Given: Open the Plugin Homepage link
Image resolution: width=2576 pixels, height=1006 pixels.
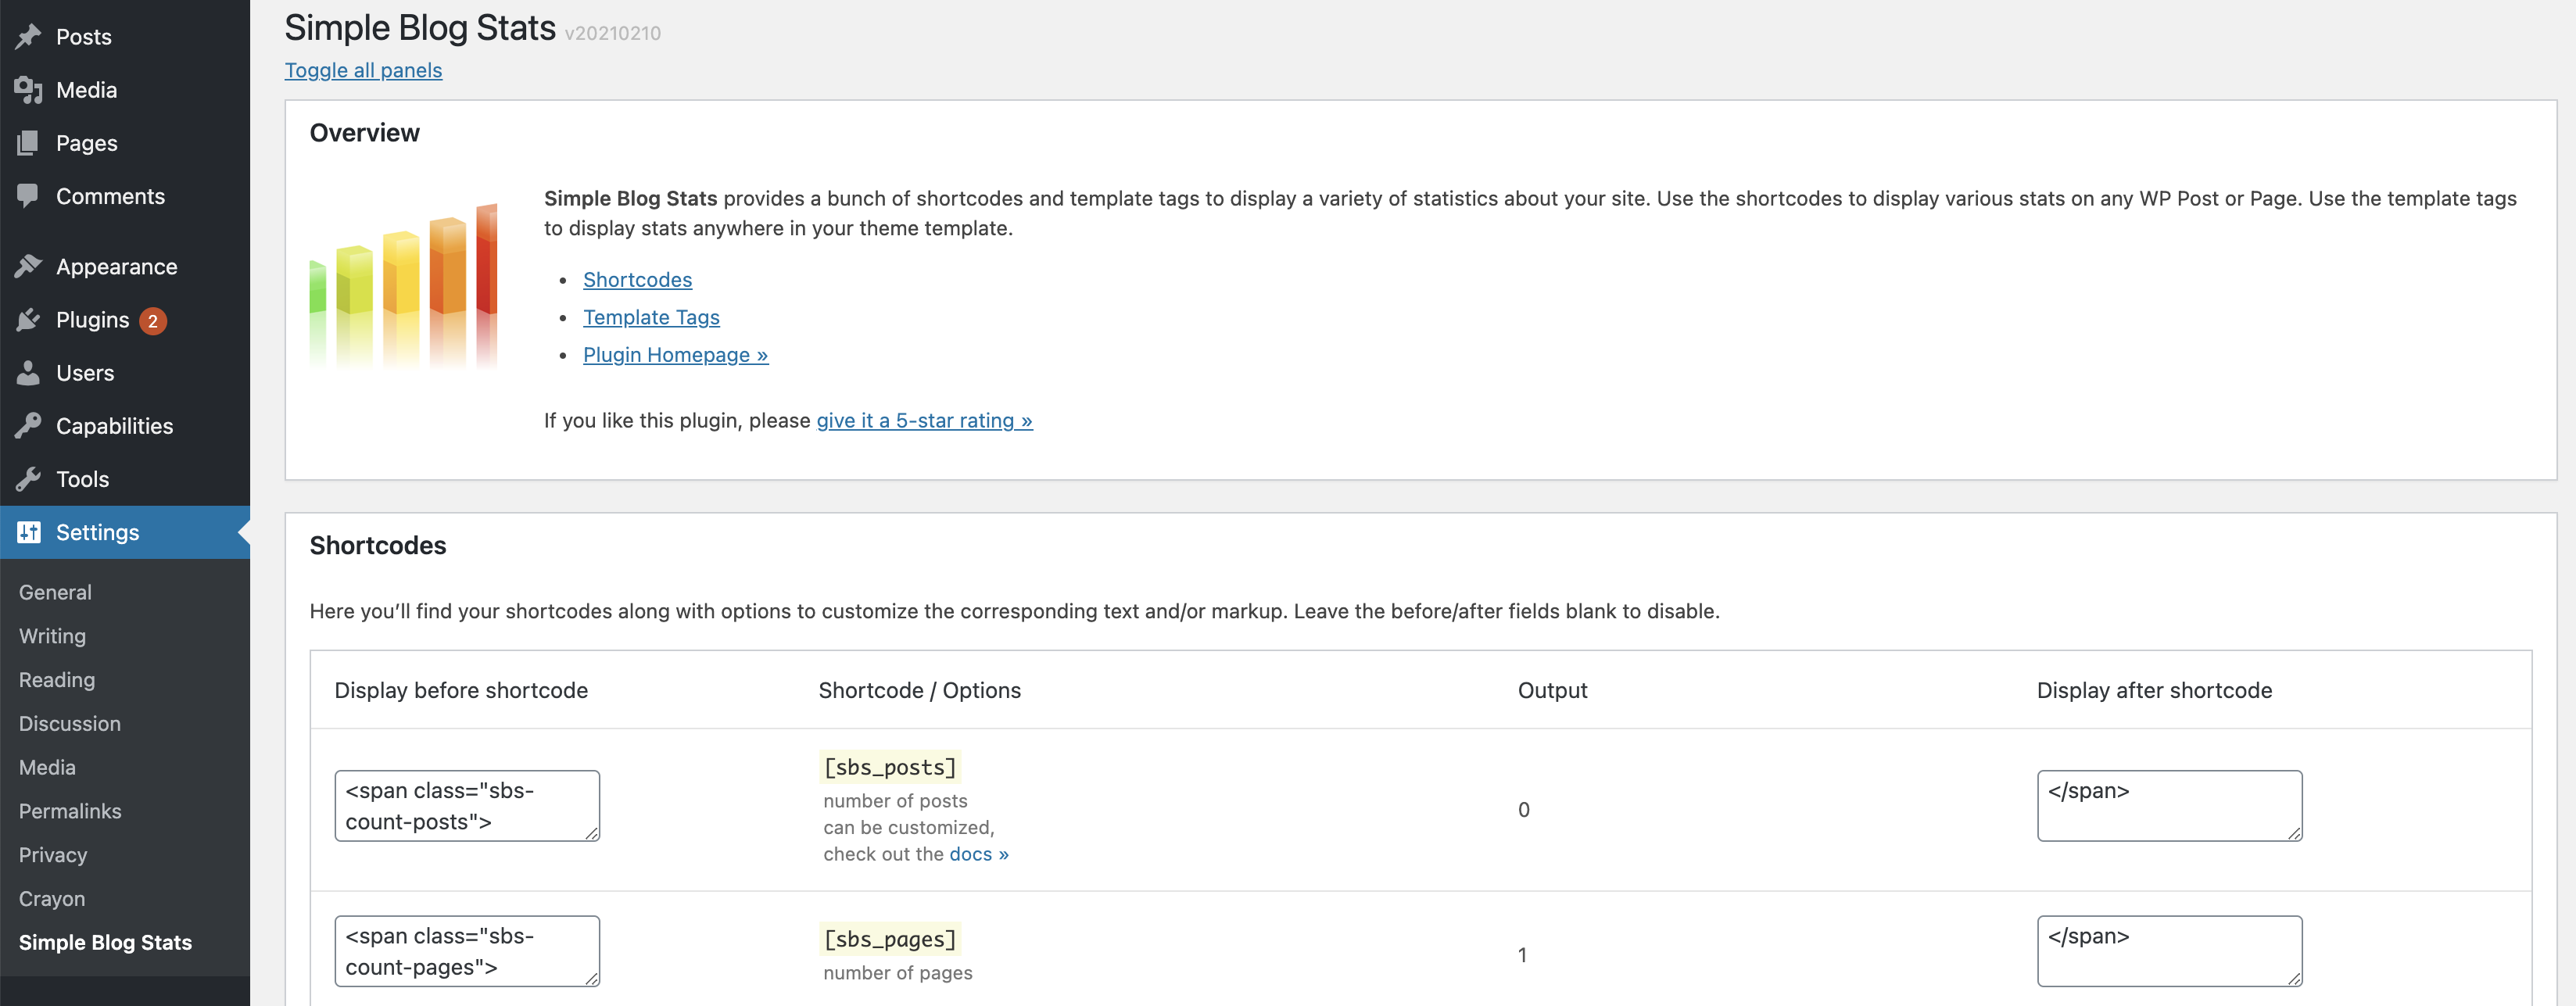Looking at the screenshot, I should (675, 355).
